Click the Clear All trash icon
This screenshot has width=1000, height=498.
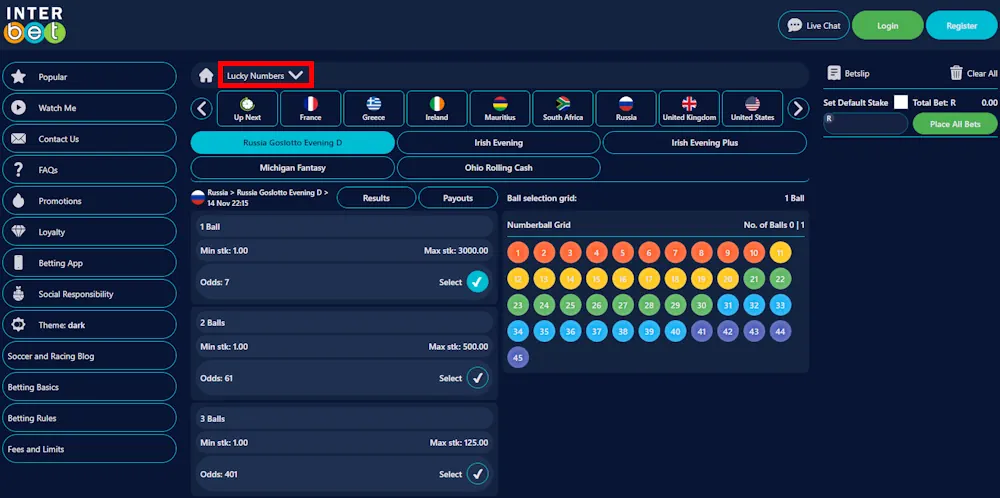tap(956, 73)
